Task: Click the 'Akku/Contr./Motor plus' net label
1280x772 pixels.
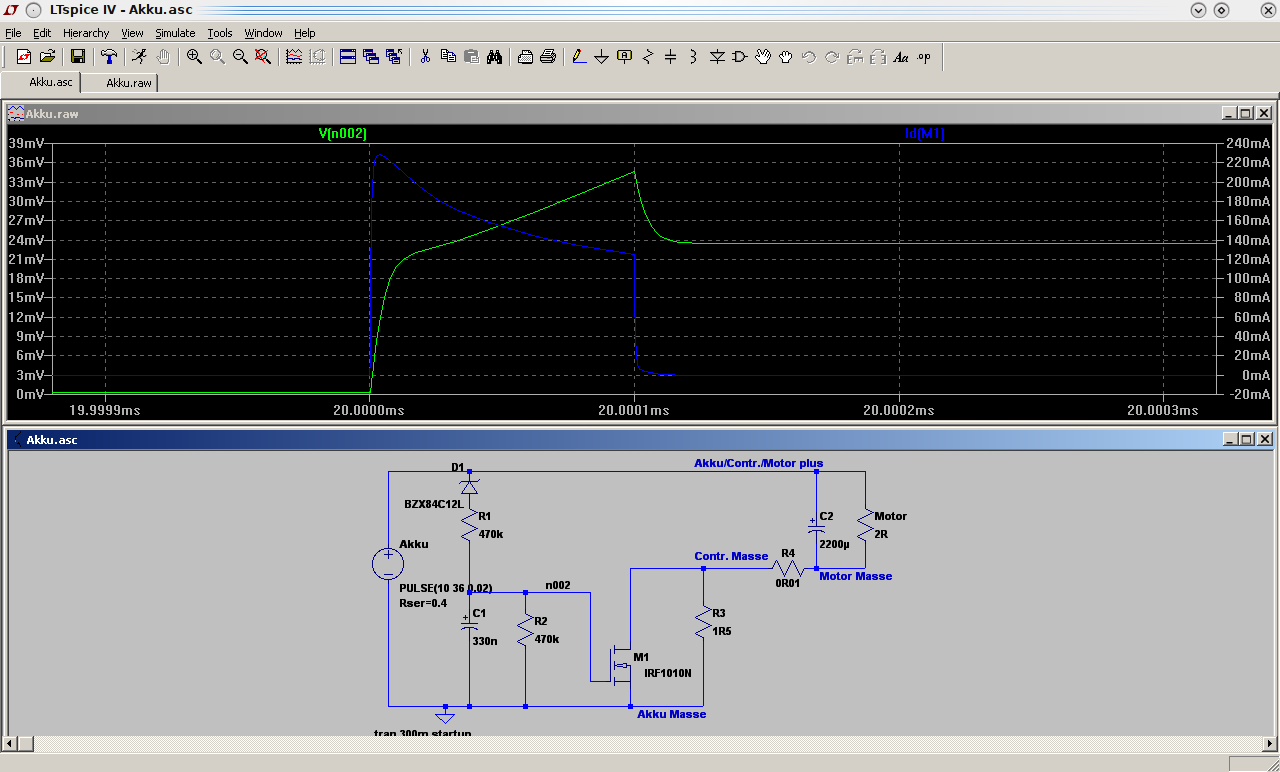Action: click(x=759, y=463)
